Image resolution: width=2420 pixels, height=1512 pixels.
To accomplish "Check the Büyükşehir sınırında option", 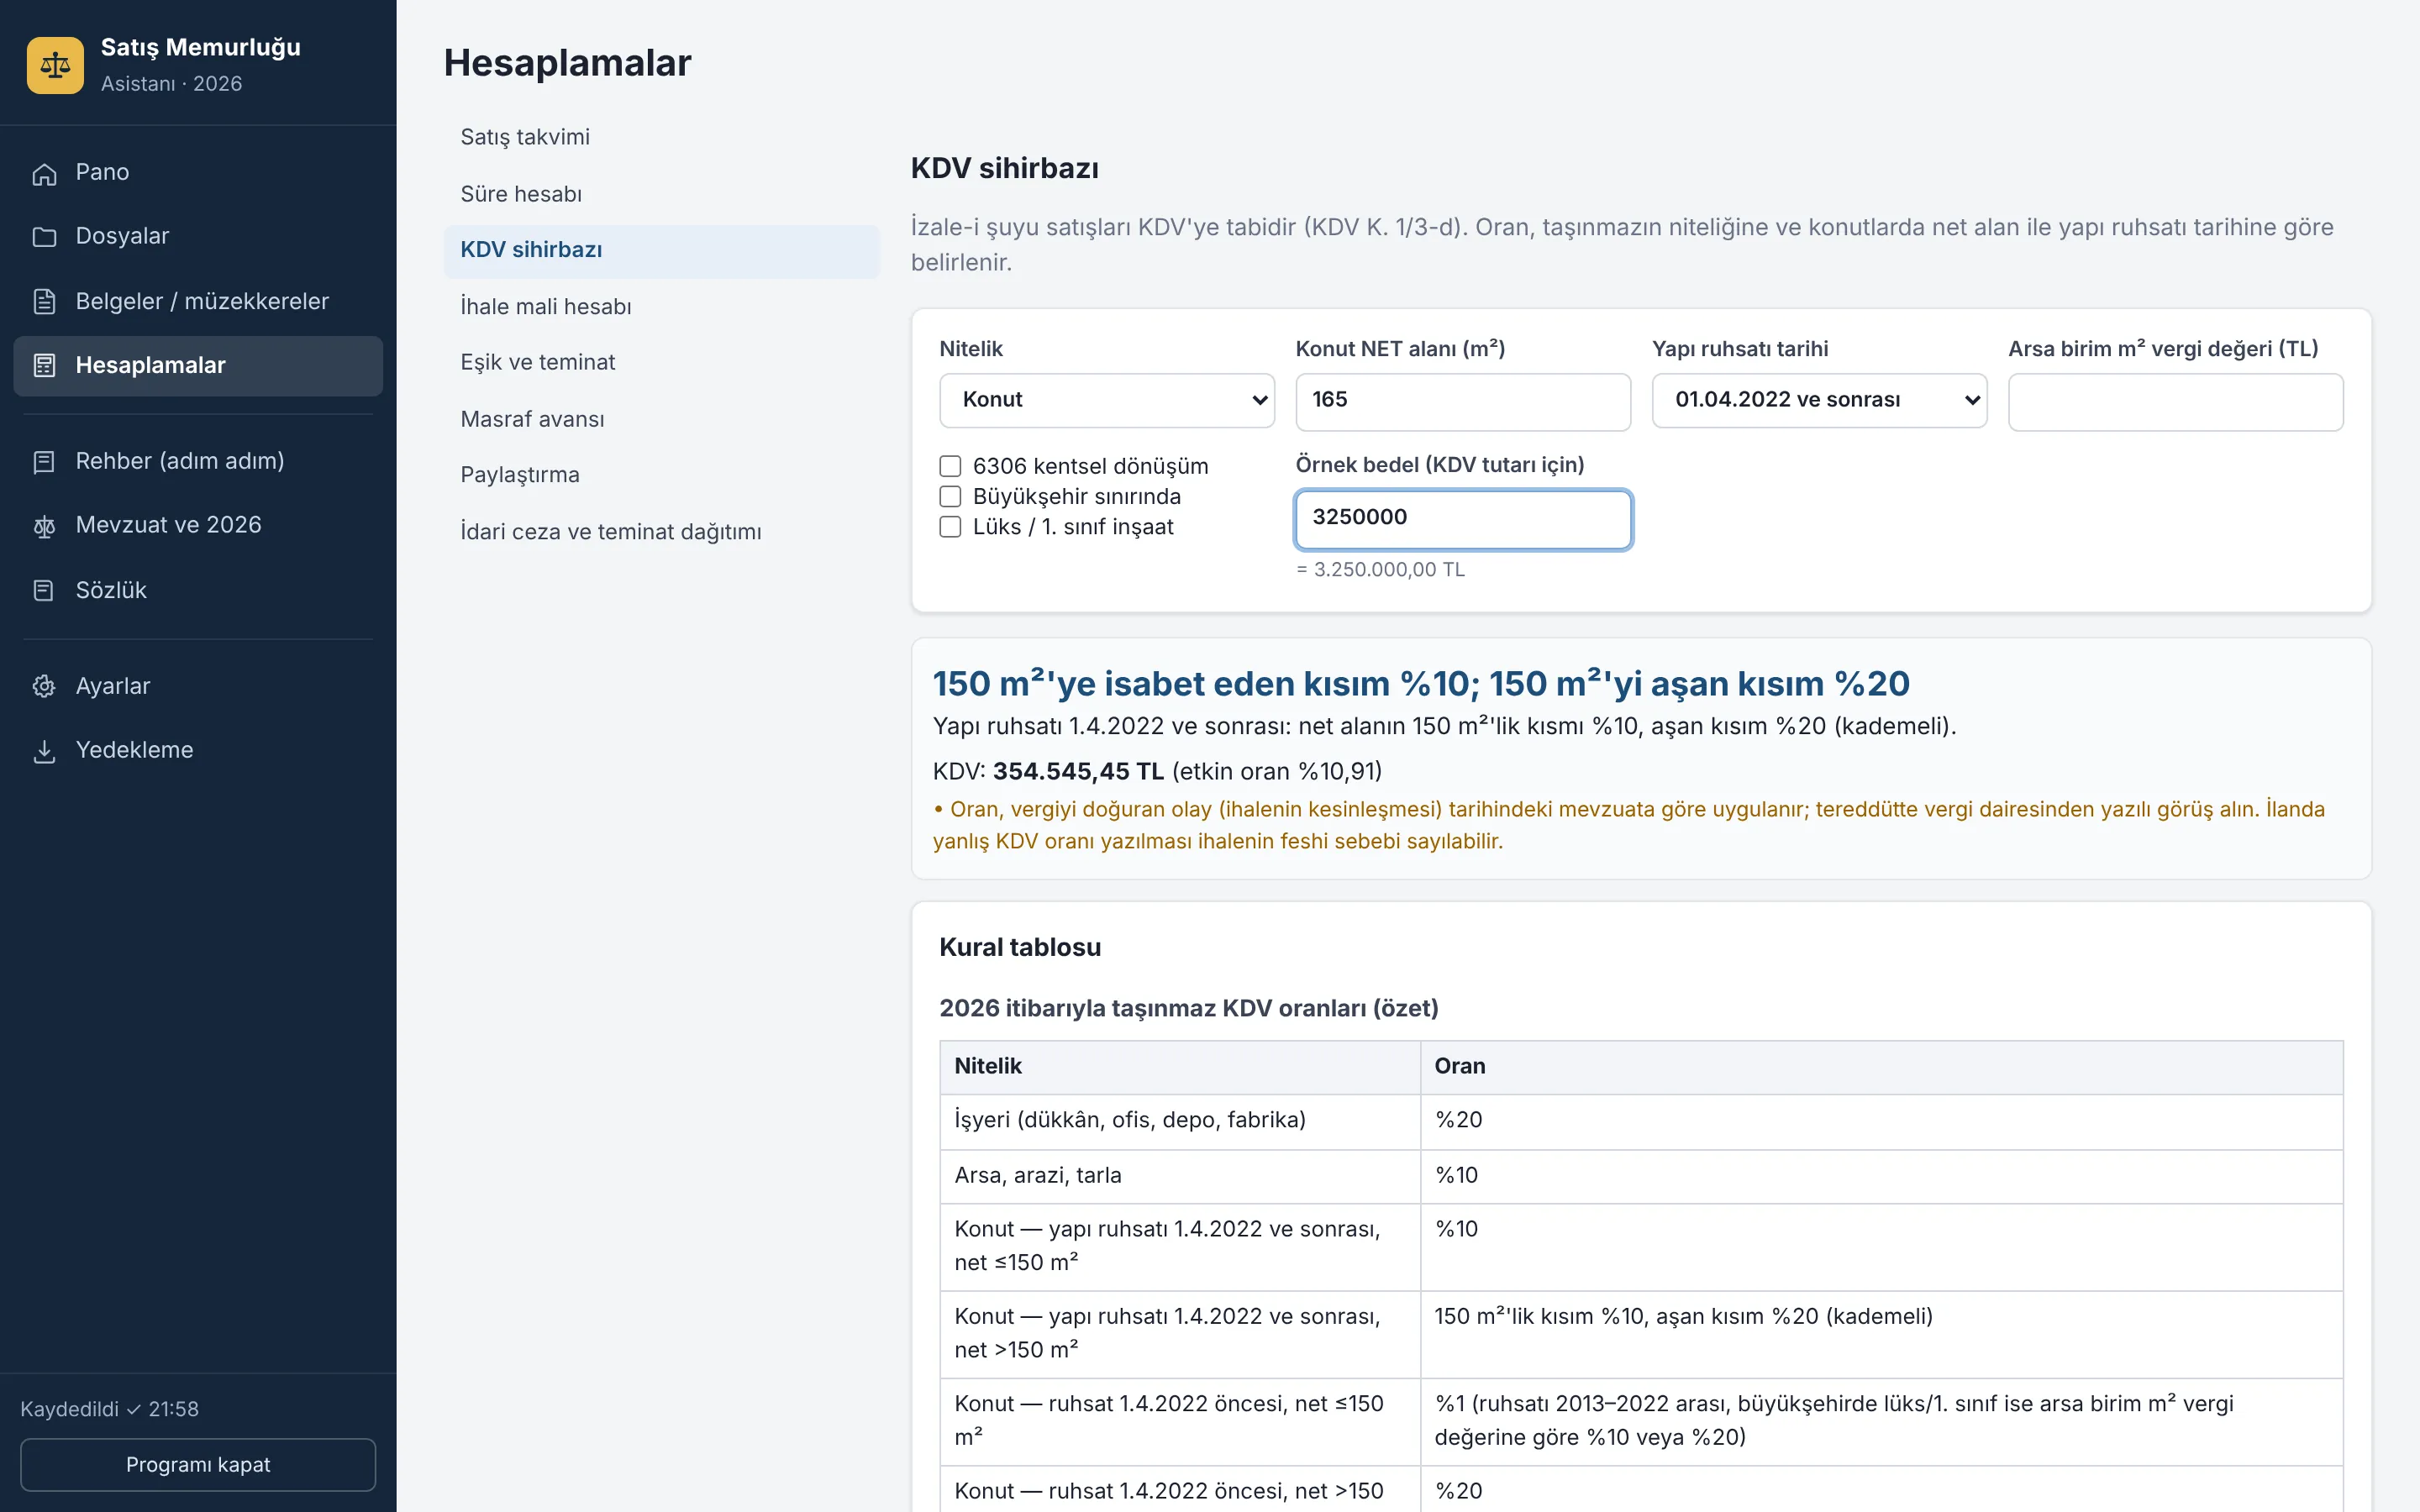I will [x=950, y=496].
